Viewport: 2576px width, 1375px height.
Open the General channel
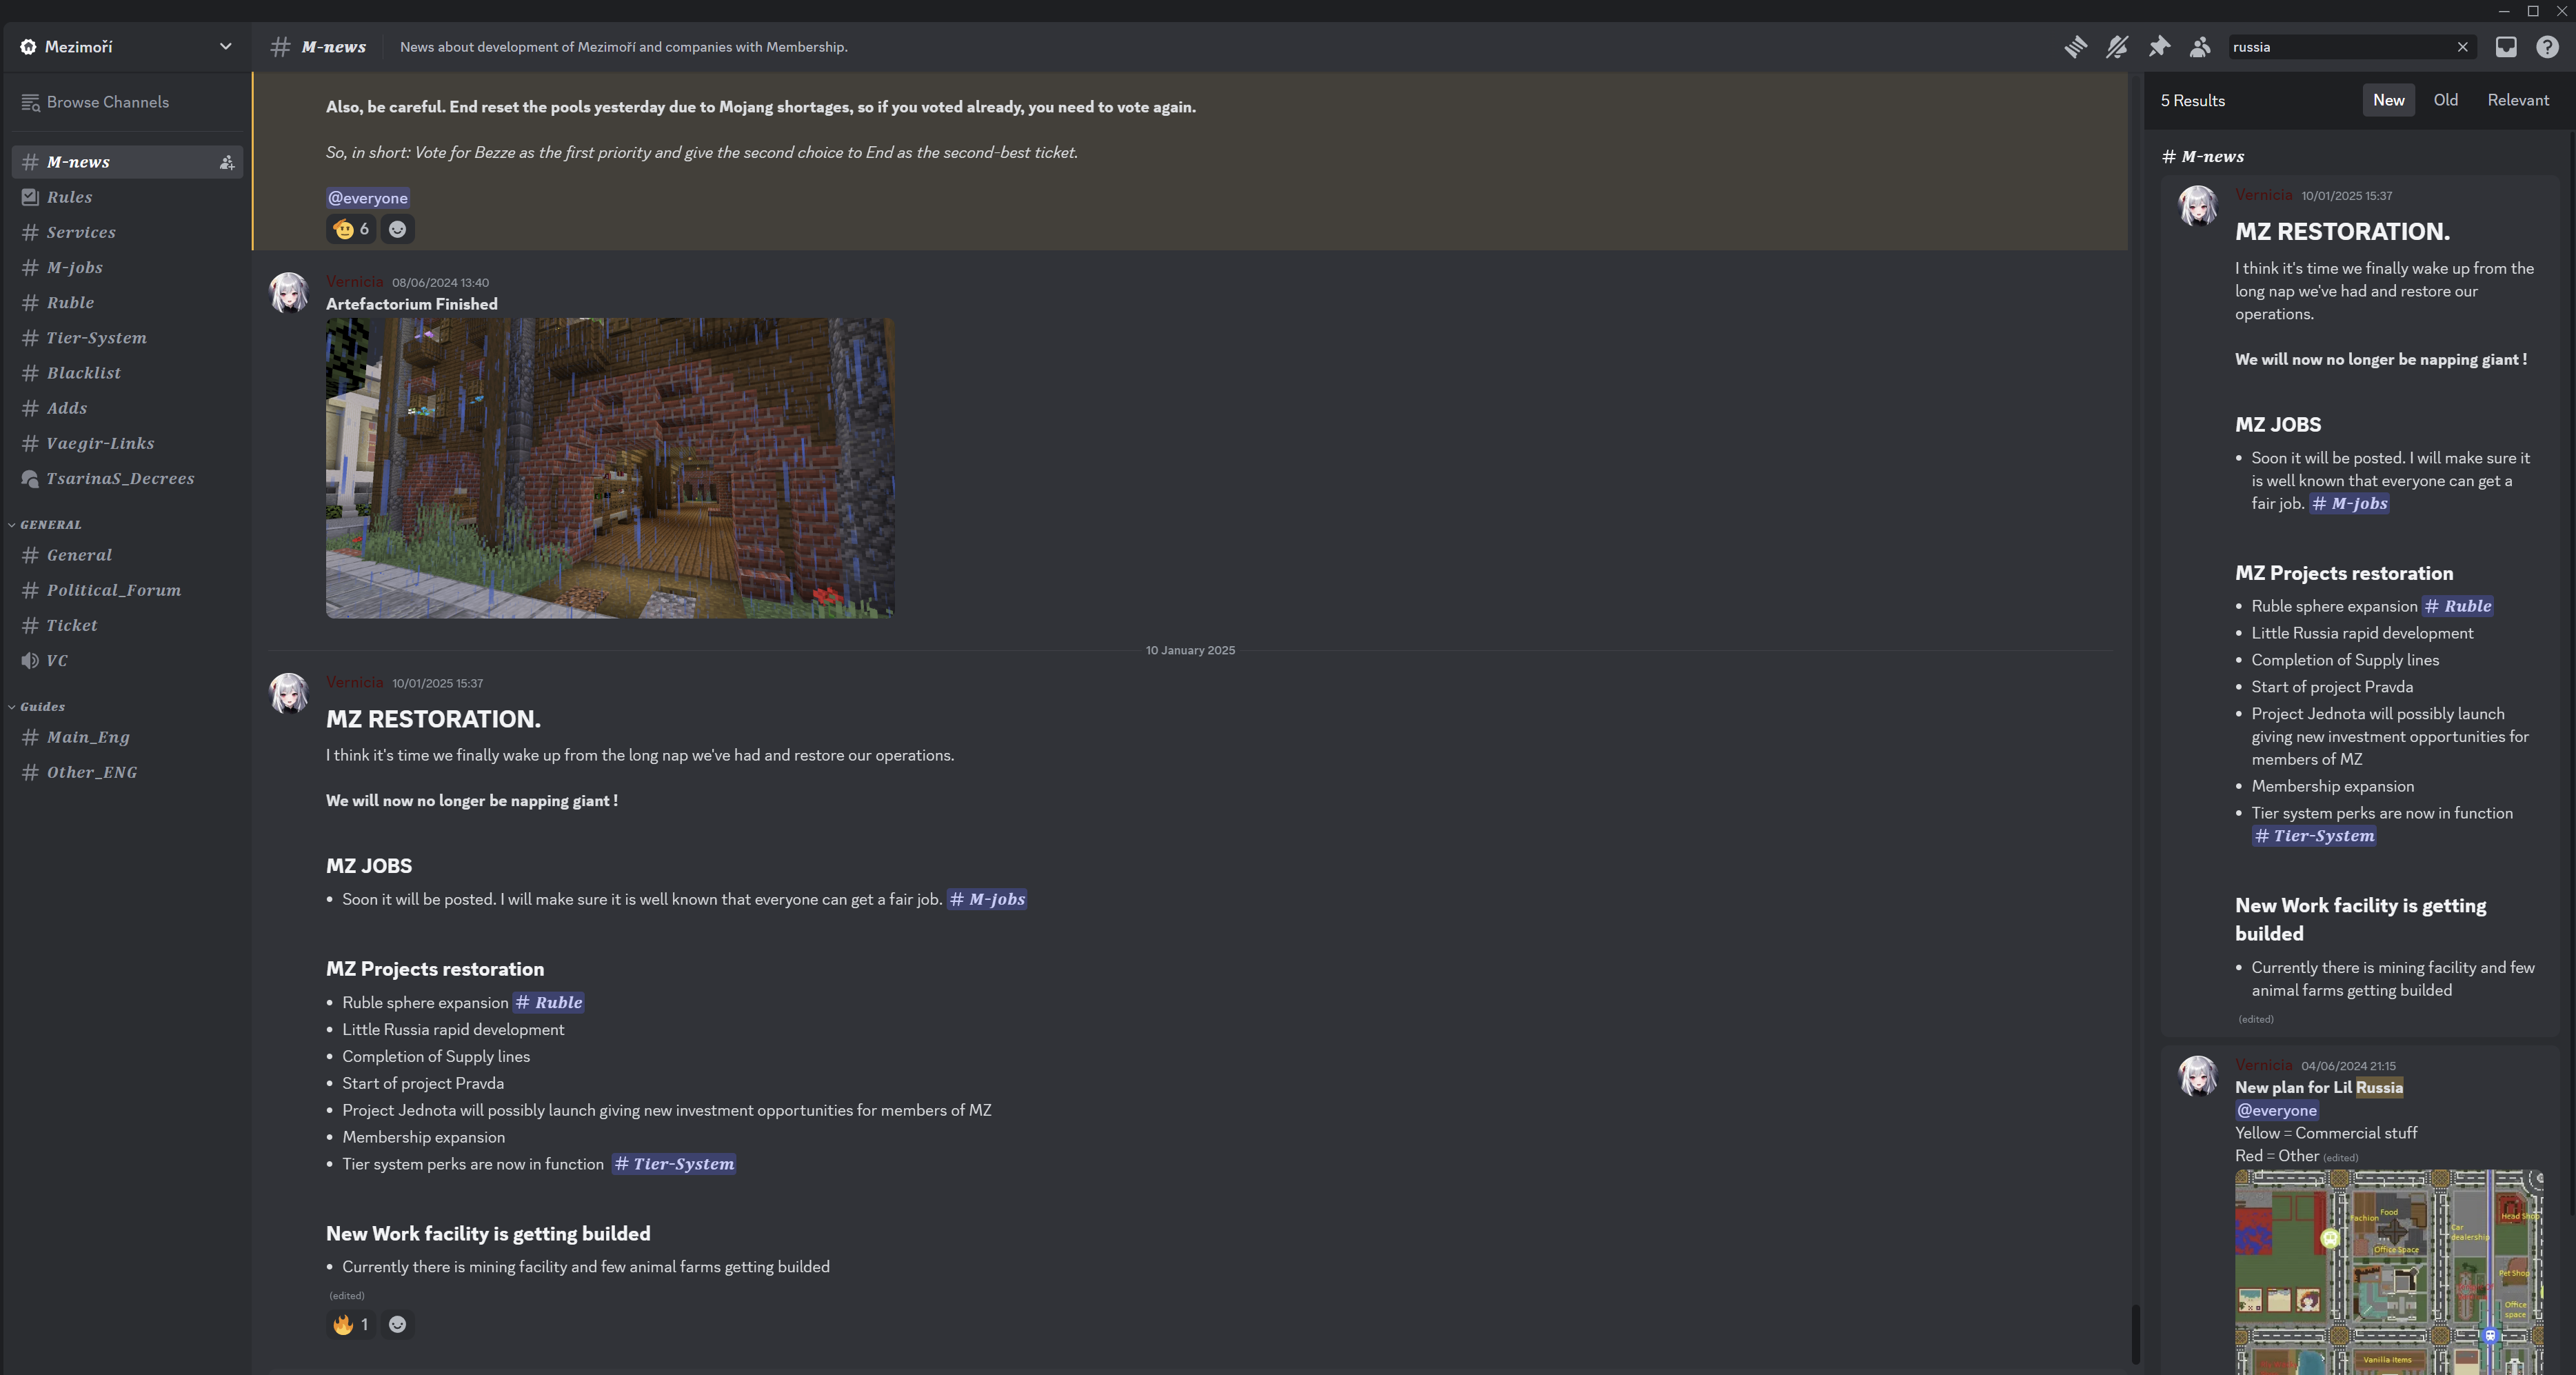tap(127, 555)
